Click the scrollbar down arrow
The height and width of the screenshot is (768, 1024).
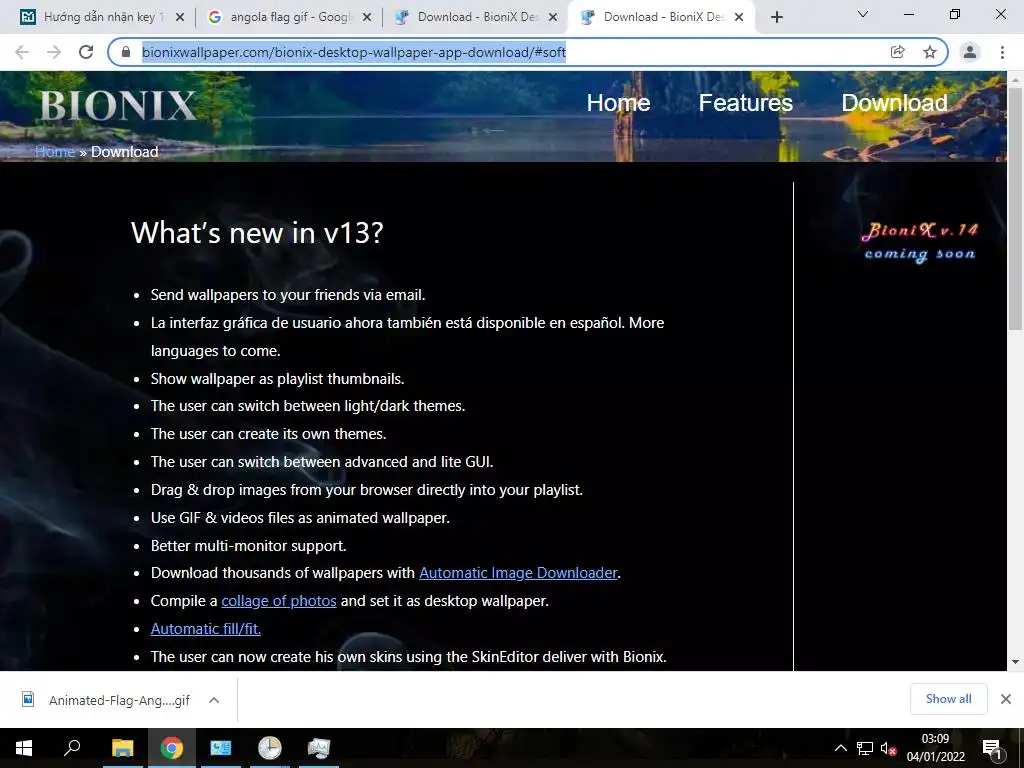pos(1015,662)
